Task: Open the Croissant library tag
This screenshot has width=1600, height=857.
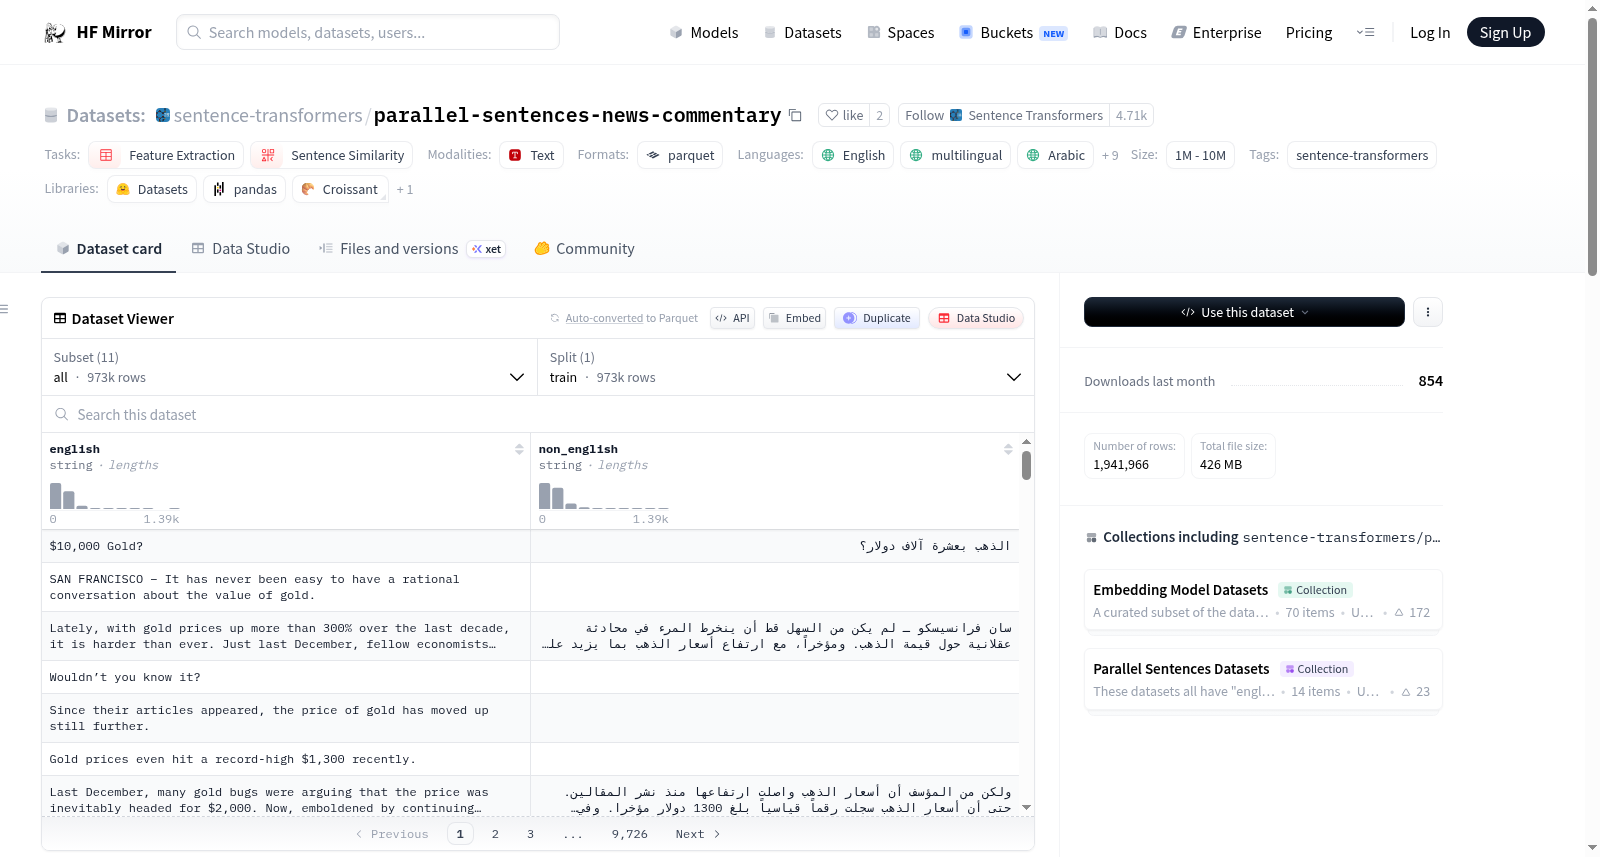Action: 339,189
